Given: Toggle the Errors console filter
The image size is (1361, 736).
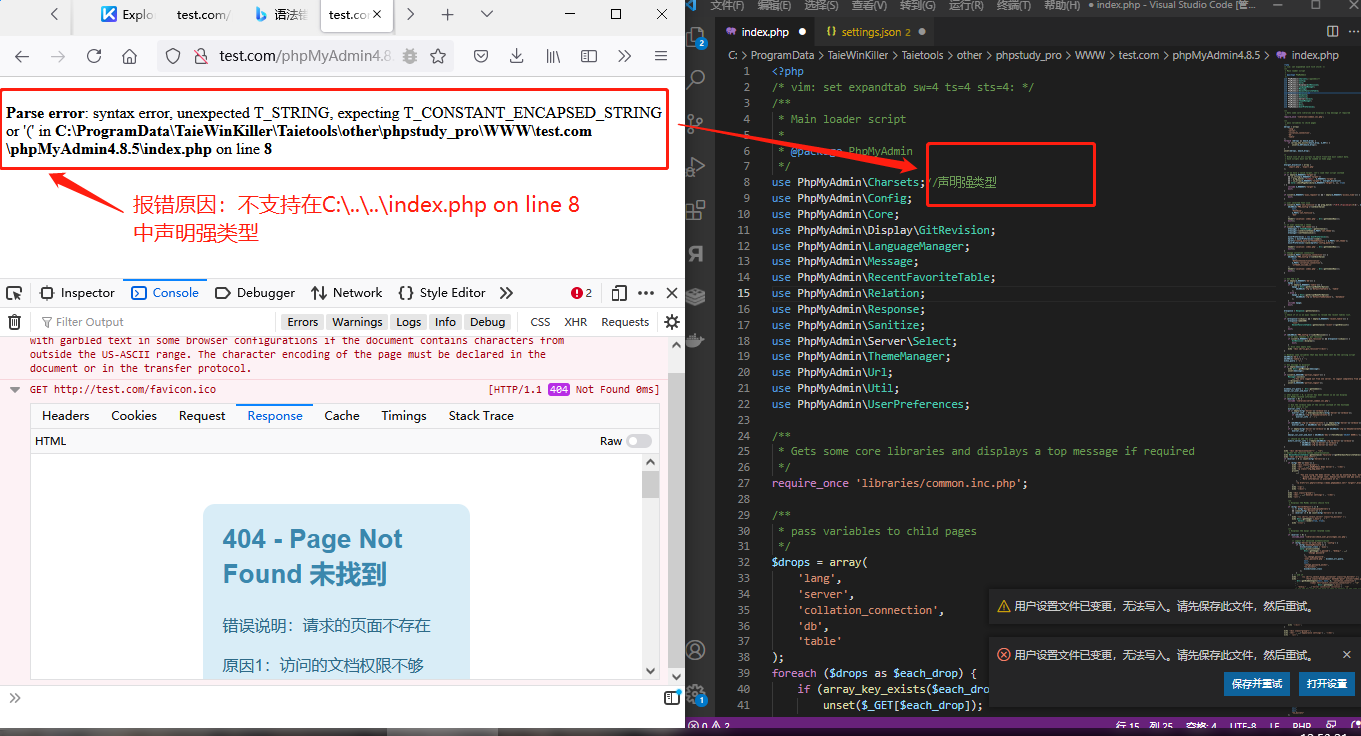Looking at the screenshot, I should (x=302, y=322).
